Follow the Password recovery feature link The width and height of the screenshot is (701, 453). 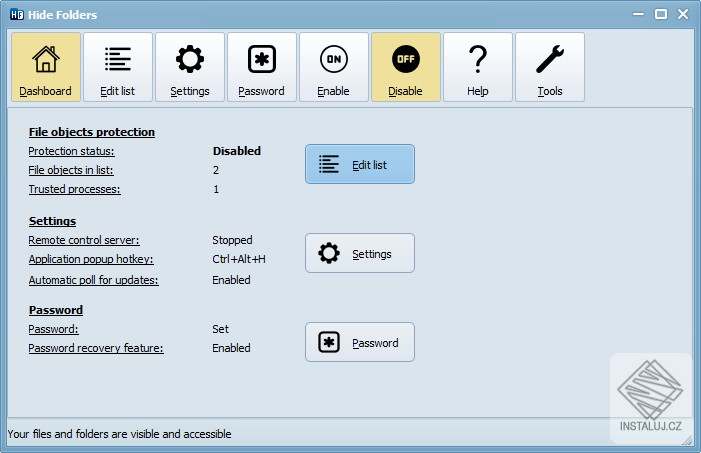coord(96,348)
